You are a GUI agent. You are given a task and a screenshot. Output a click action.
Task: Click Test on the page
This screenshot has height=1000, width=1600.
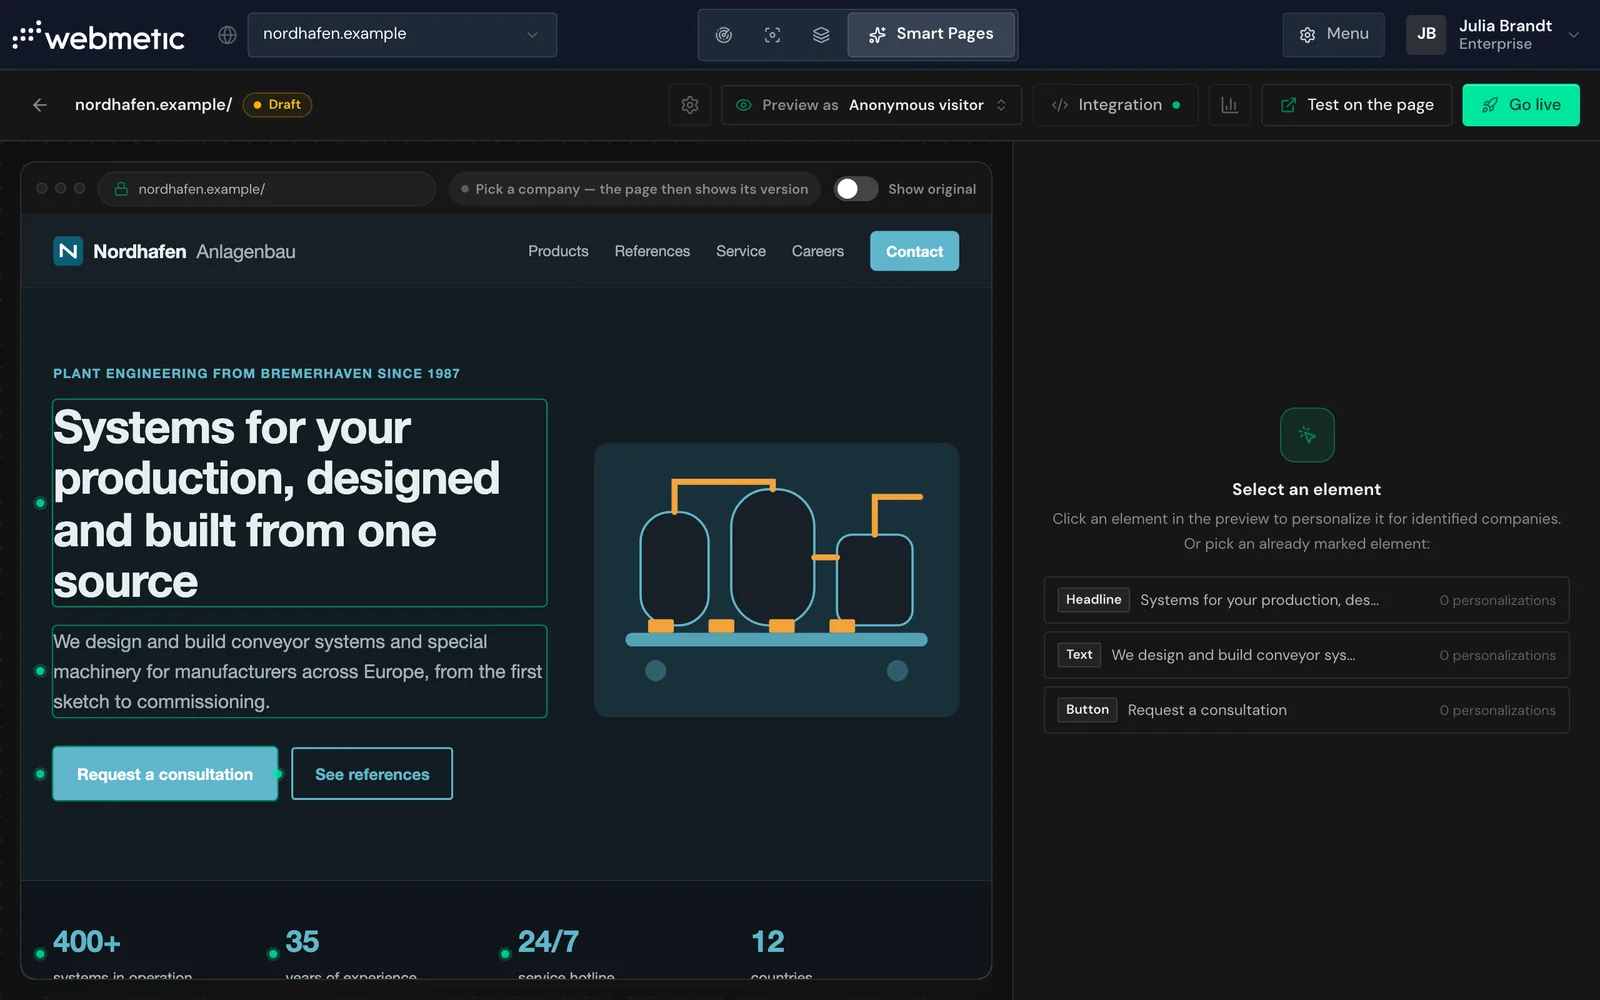pyautogui.click(x=1356, y=105)
